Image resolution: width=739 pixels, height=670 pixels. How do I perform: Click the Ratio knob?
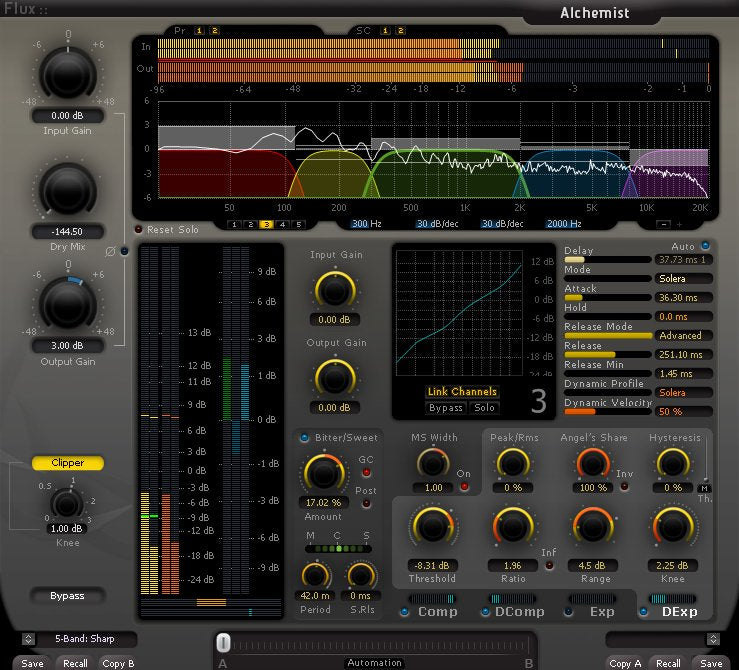tap(512, 527)
